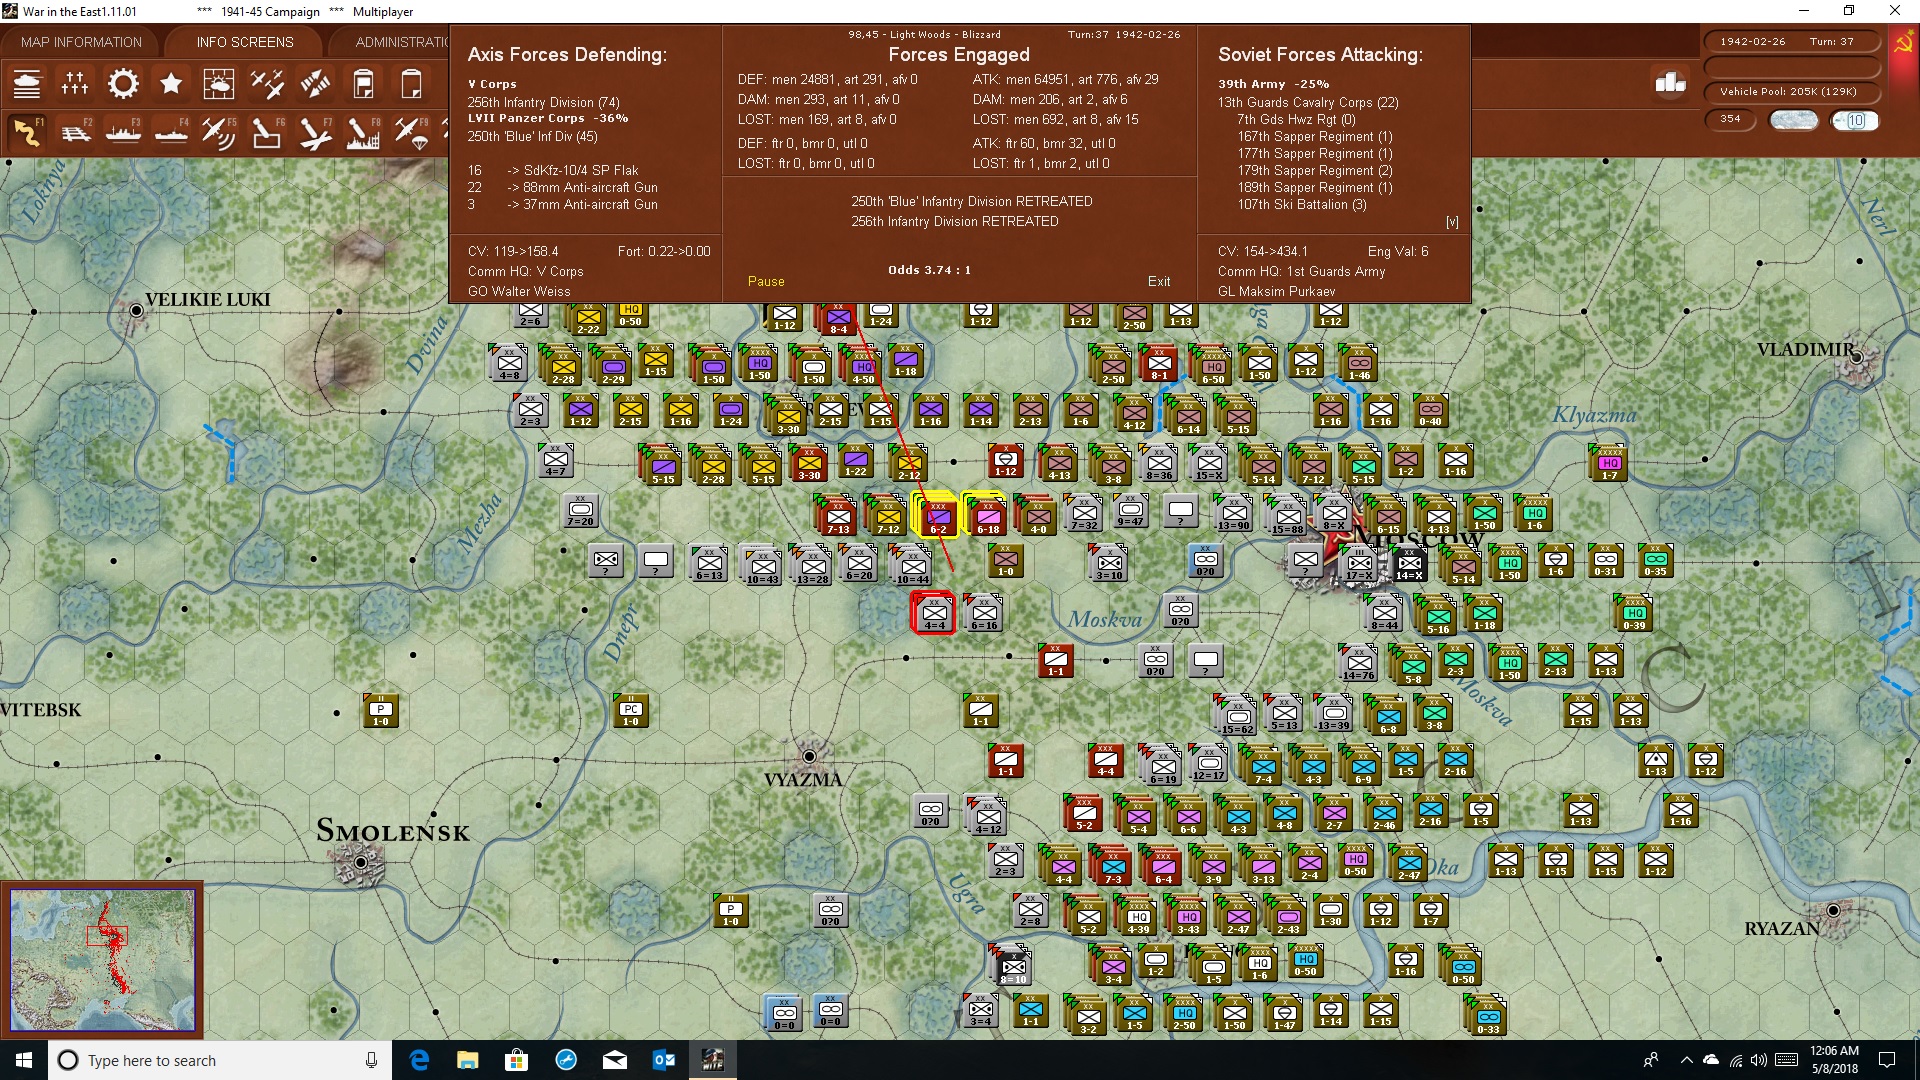Viewport: 1920px width, 1080px height.
Task: Click the blizzard weather 10 indicator
Action: tap(1855, 120)
